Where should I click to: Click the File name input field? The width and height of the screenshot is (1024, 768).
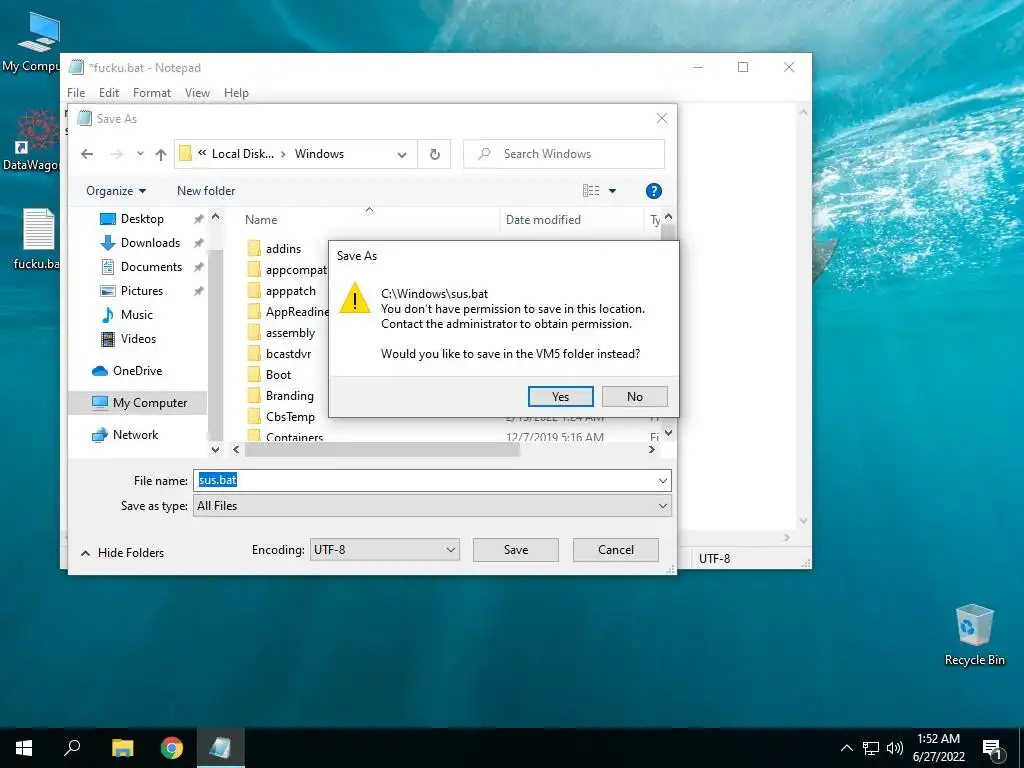[x=432, y=481]
